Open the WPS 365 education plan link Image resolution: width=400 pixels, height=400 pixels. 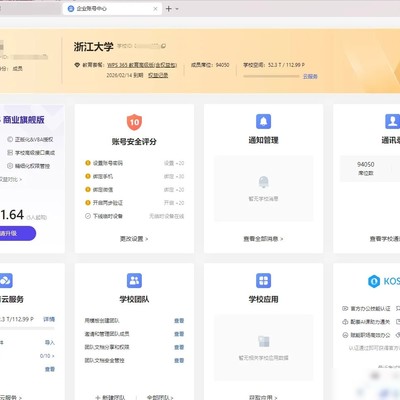(142, 65)
